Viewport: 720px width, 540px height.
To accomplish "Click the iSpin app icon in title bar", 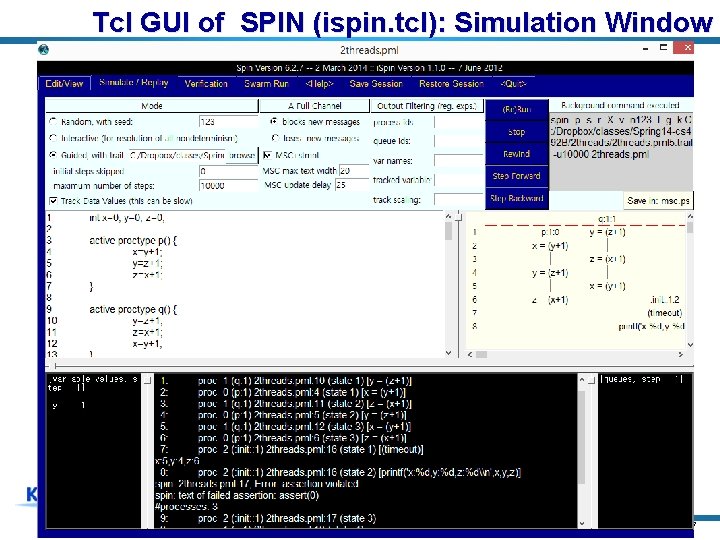I will [44, 50].
